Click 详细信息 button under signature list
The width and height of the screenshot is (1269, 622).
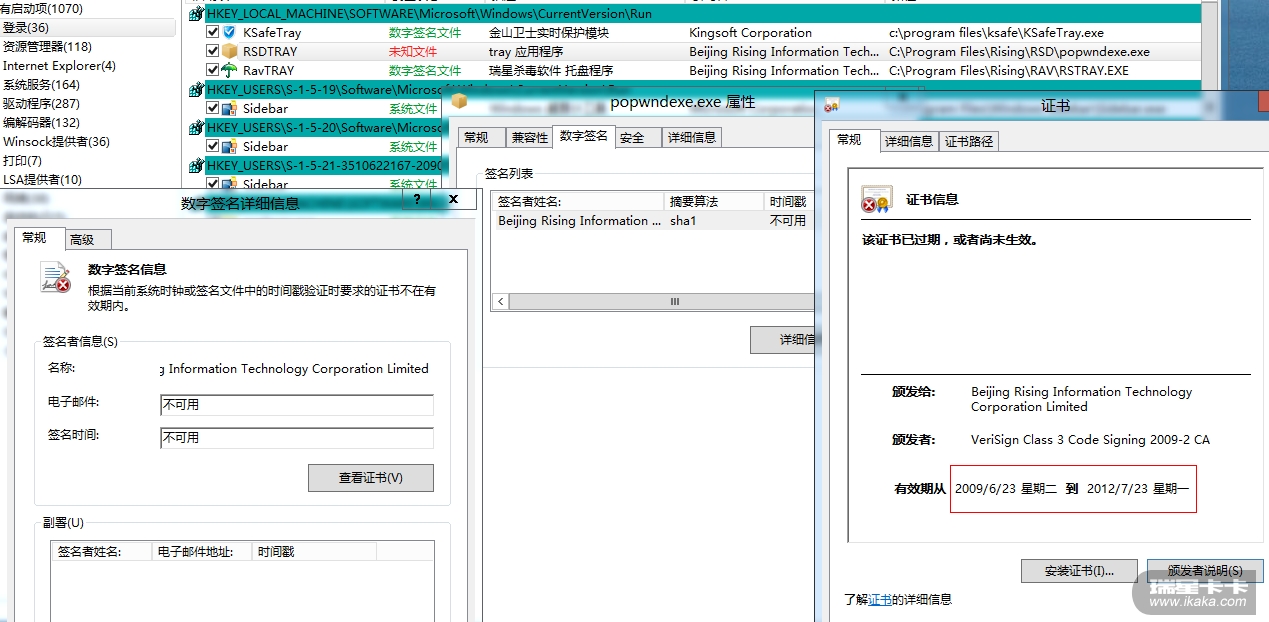783,340
